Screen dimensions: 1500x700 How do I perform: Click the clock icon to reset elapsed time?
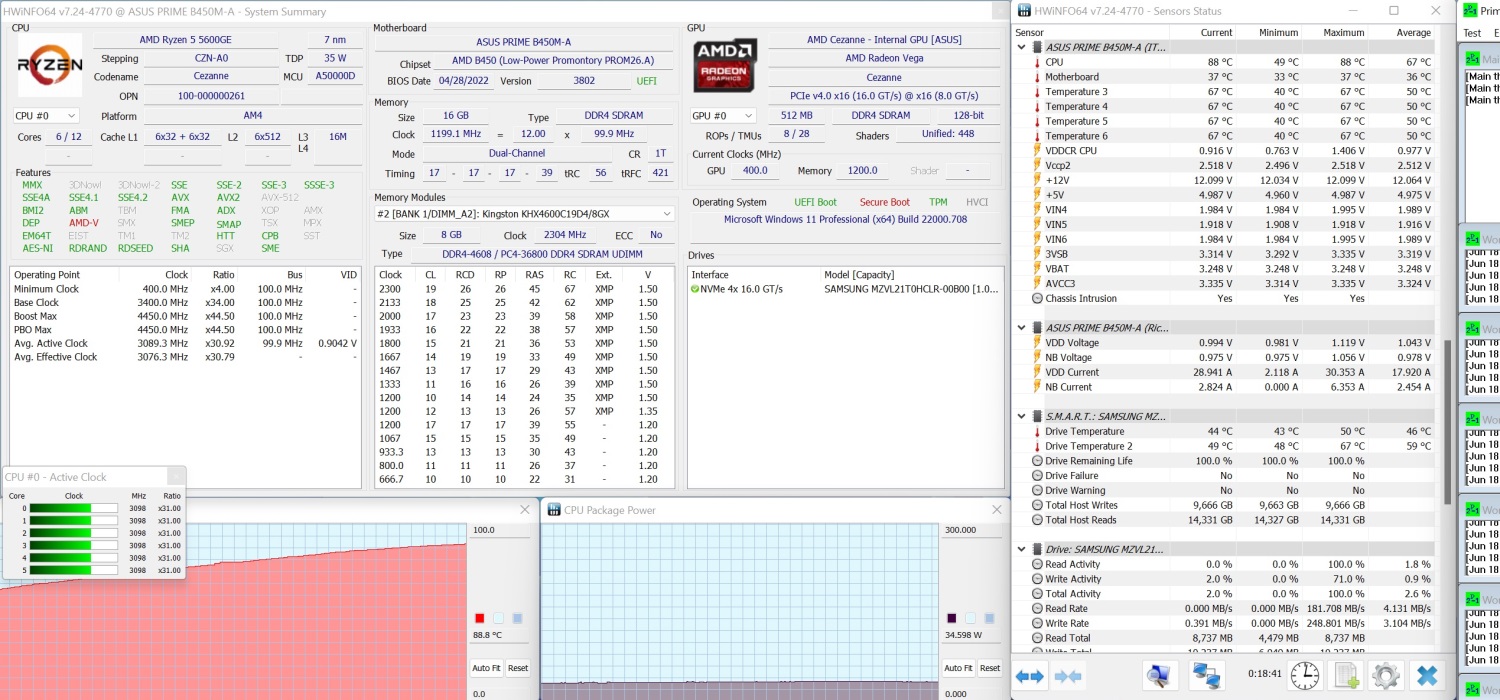point(1304,676)
